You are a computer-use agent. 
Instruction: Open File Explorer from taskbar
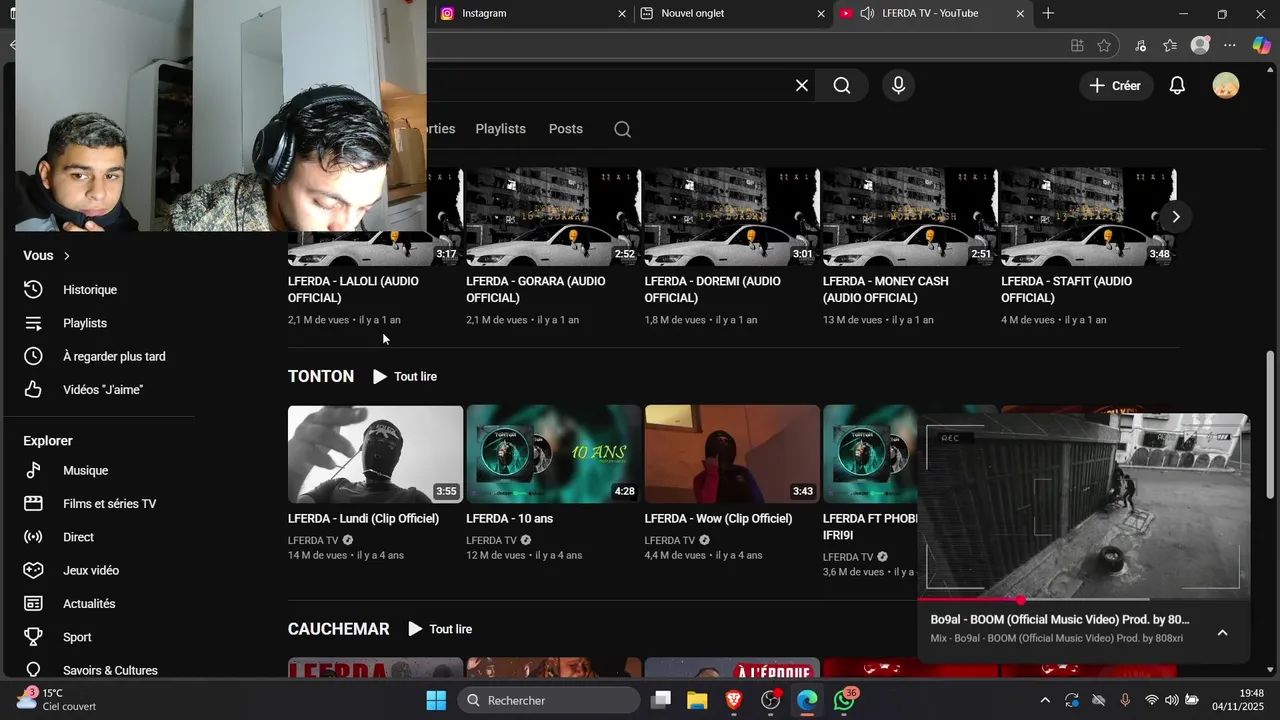pyautogui.click(x=697, y=700)
